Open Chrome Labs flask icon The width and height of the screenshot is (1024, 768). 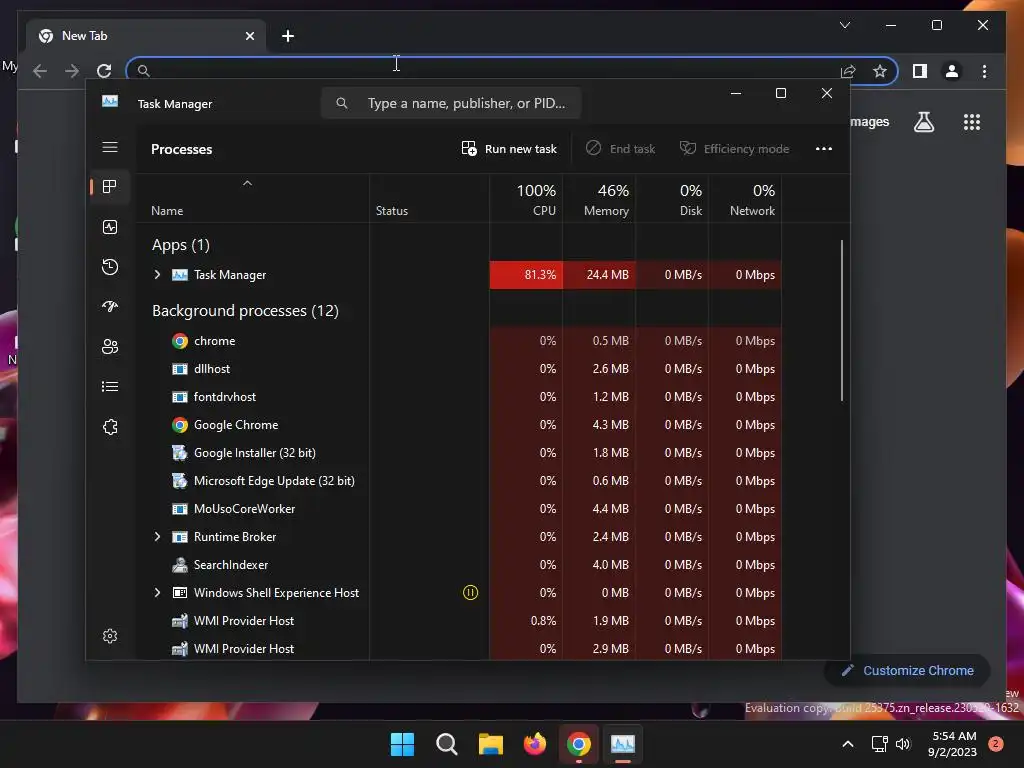(923, 122)
